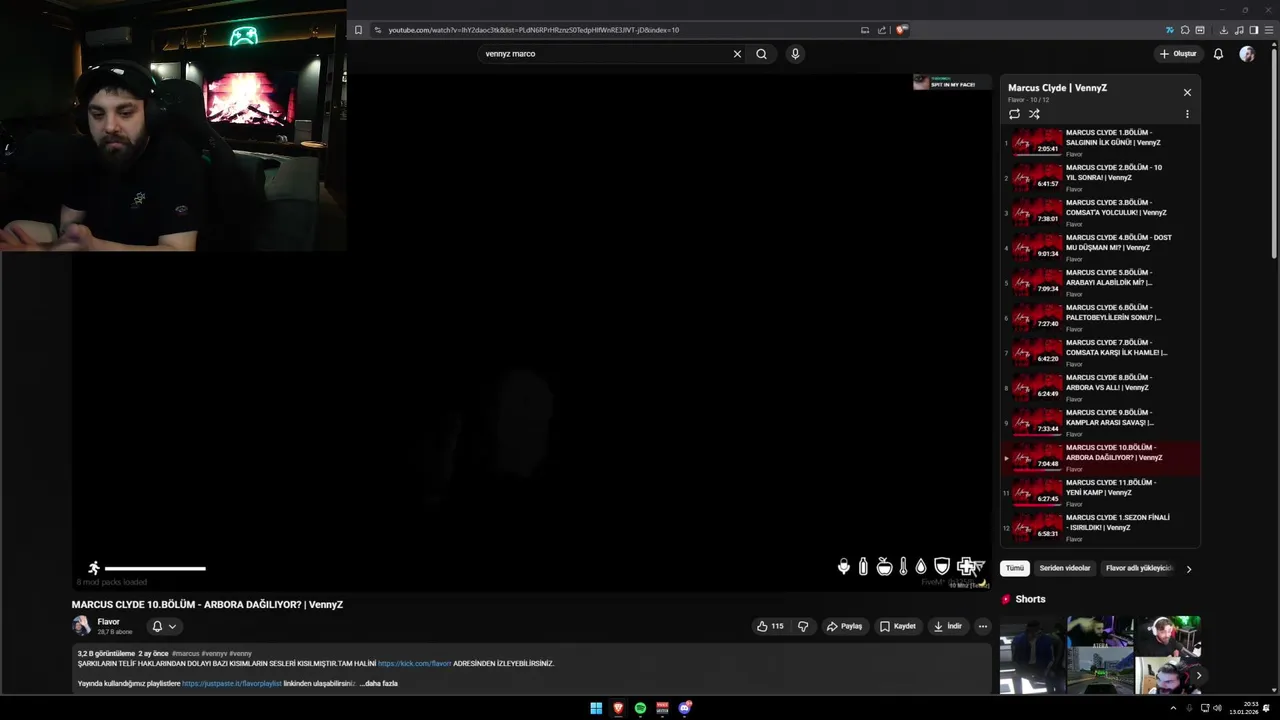This screenshot has height=720, width=1280.
Task: Open YouTube notifications bell in header
Action: point(1218,54)
